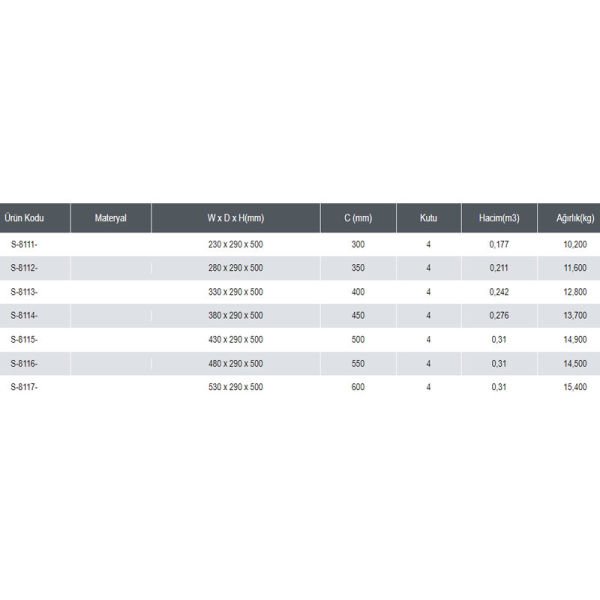The image size is (600, 600).
Task: Click the W x D x H(mm) header
Action: pos(236,218)
